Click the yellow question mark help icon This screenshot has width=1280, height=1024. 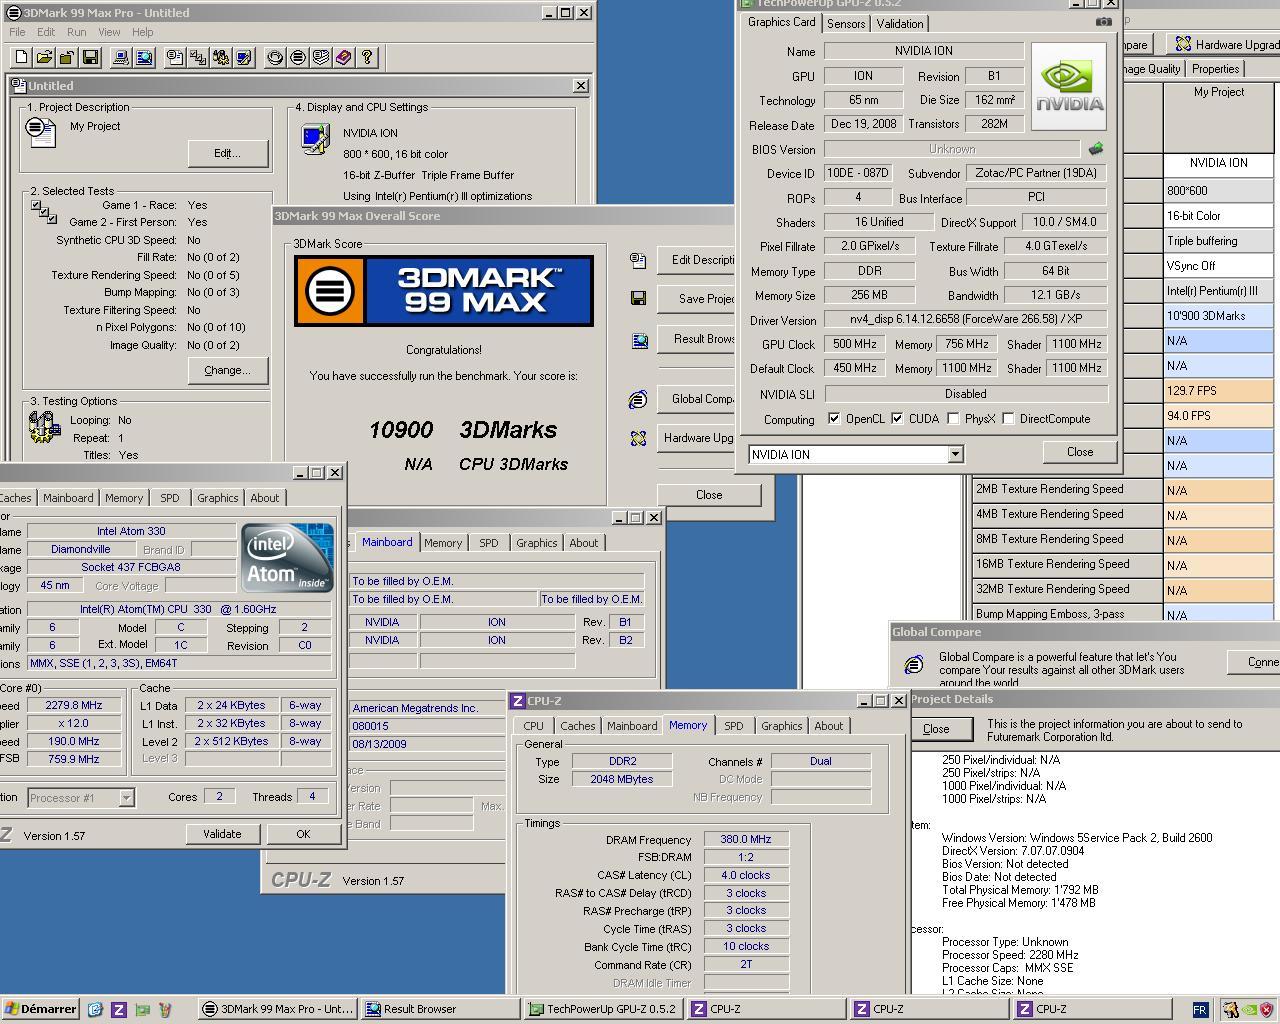pyautogui.click(x=367, y=58)
